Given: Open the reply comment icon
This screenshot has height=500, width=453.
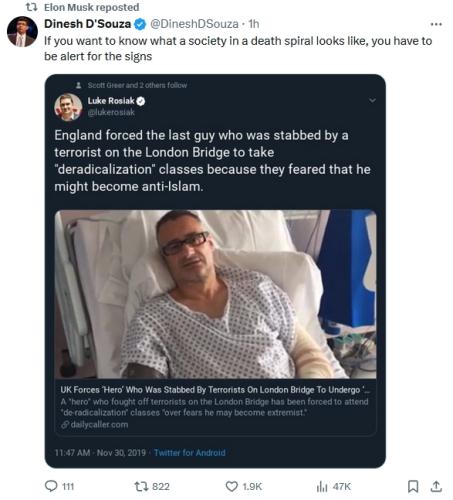Looking at the screenshot, I should point(51,486).
